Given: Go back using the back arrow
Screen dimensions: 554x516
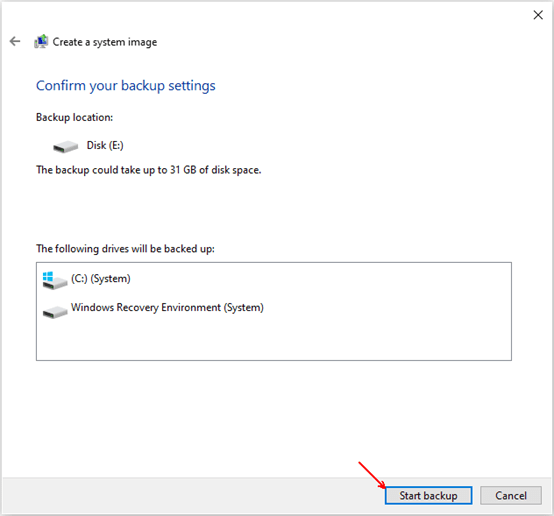Looking at the screenshot, I should [x=15, y=41].
